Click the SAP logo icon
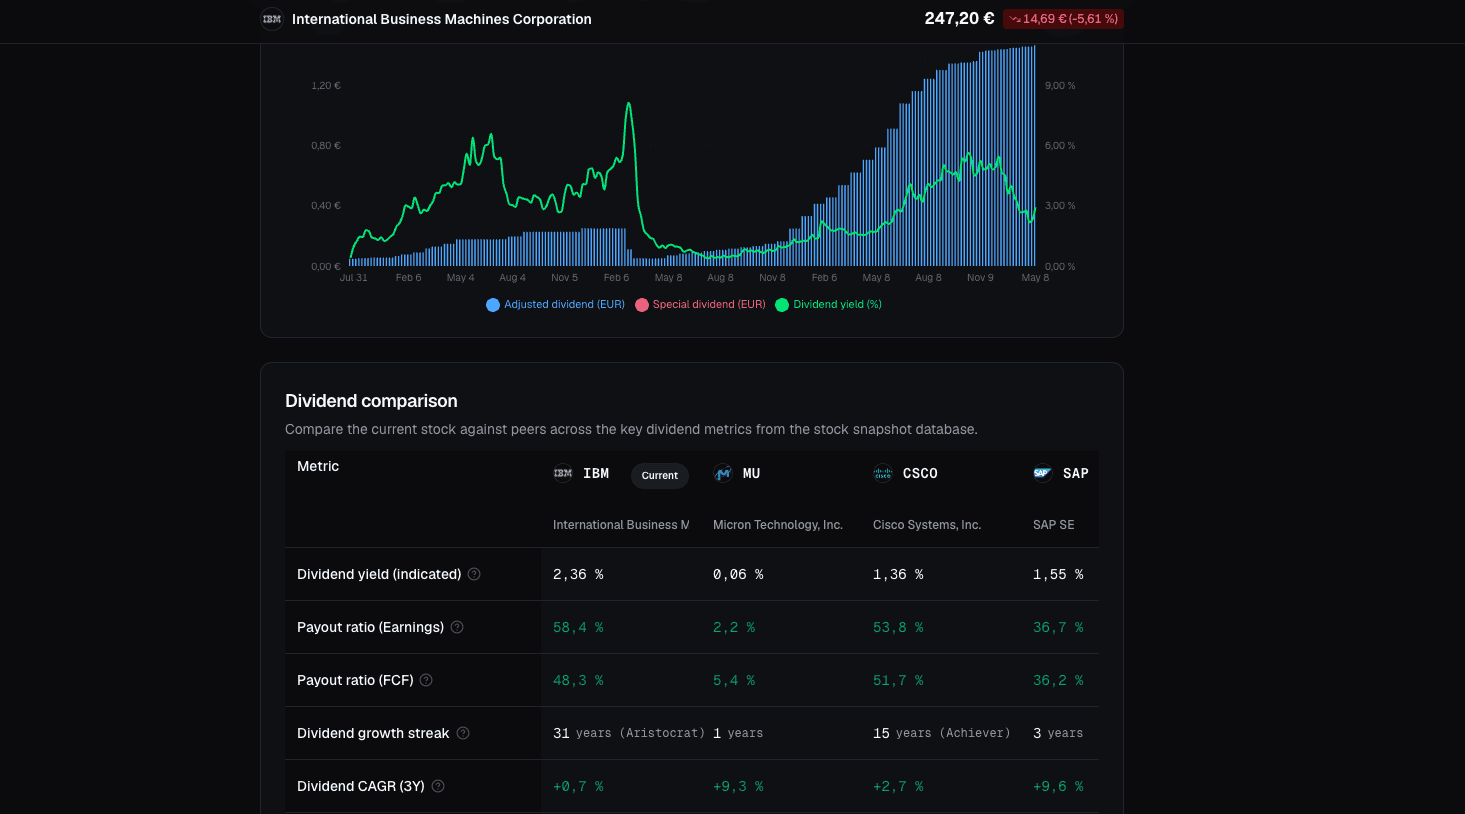This screenshot has height=814, width=1465. 1043,473
